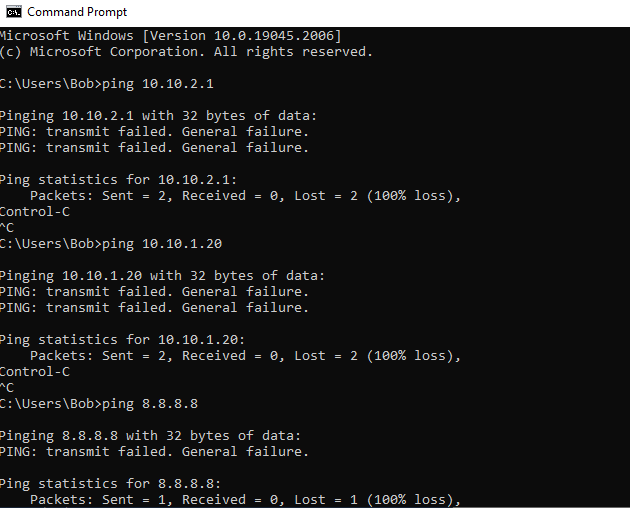
Task: Click the Microsoft Corporation copyright line
Action: [x=186, y=52]
